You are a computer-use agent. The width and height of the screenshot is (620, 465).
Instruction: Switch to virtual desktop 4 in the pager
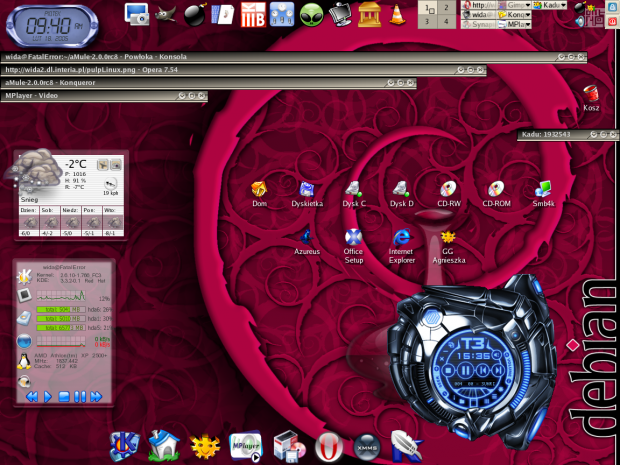(446, 21)
